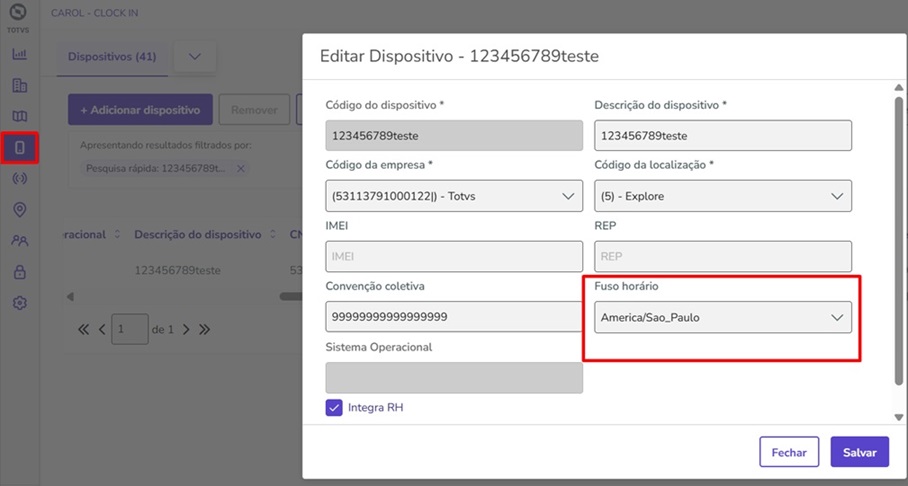
Task: Toggle the Integra RH checkbox
Action: pos(334,408)
